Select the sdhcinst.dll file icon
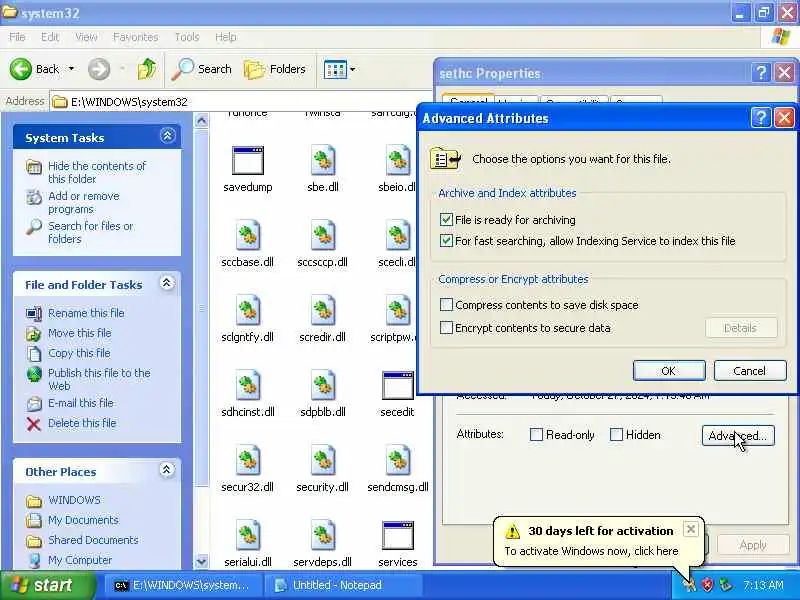800x600 pixels. coord(248,385)
